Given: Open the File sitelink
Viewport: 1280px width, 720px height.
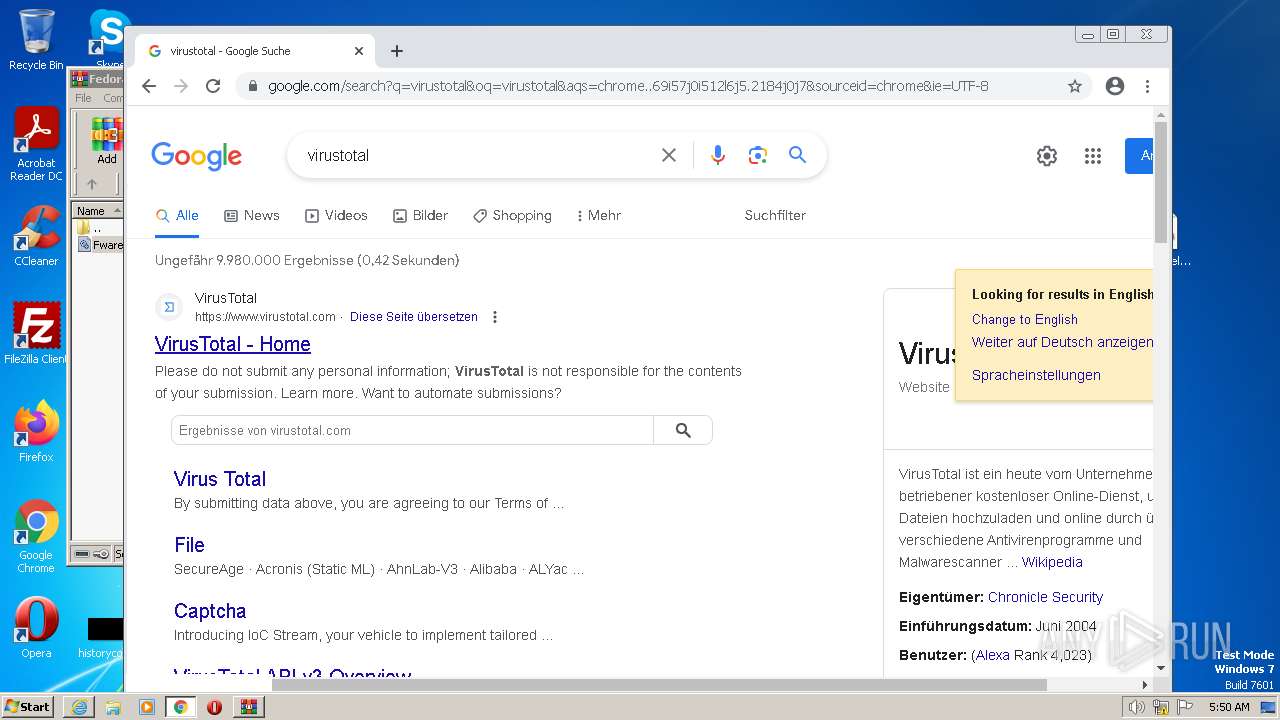Looking at the screenshot, I should [189, 545].
